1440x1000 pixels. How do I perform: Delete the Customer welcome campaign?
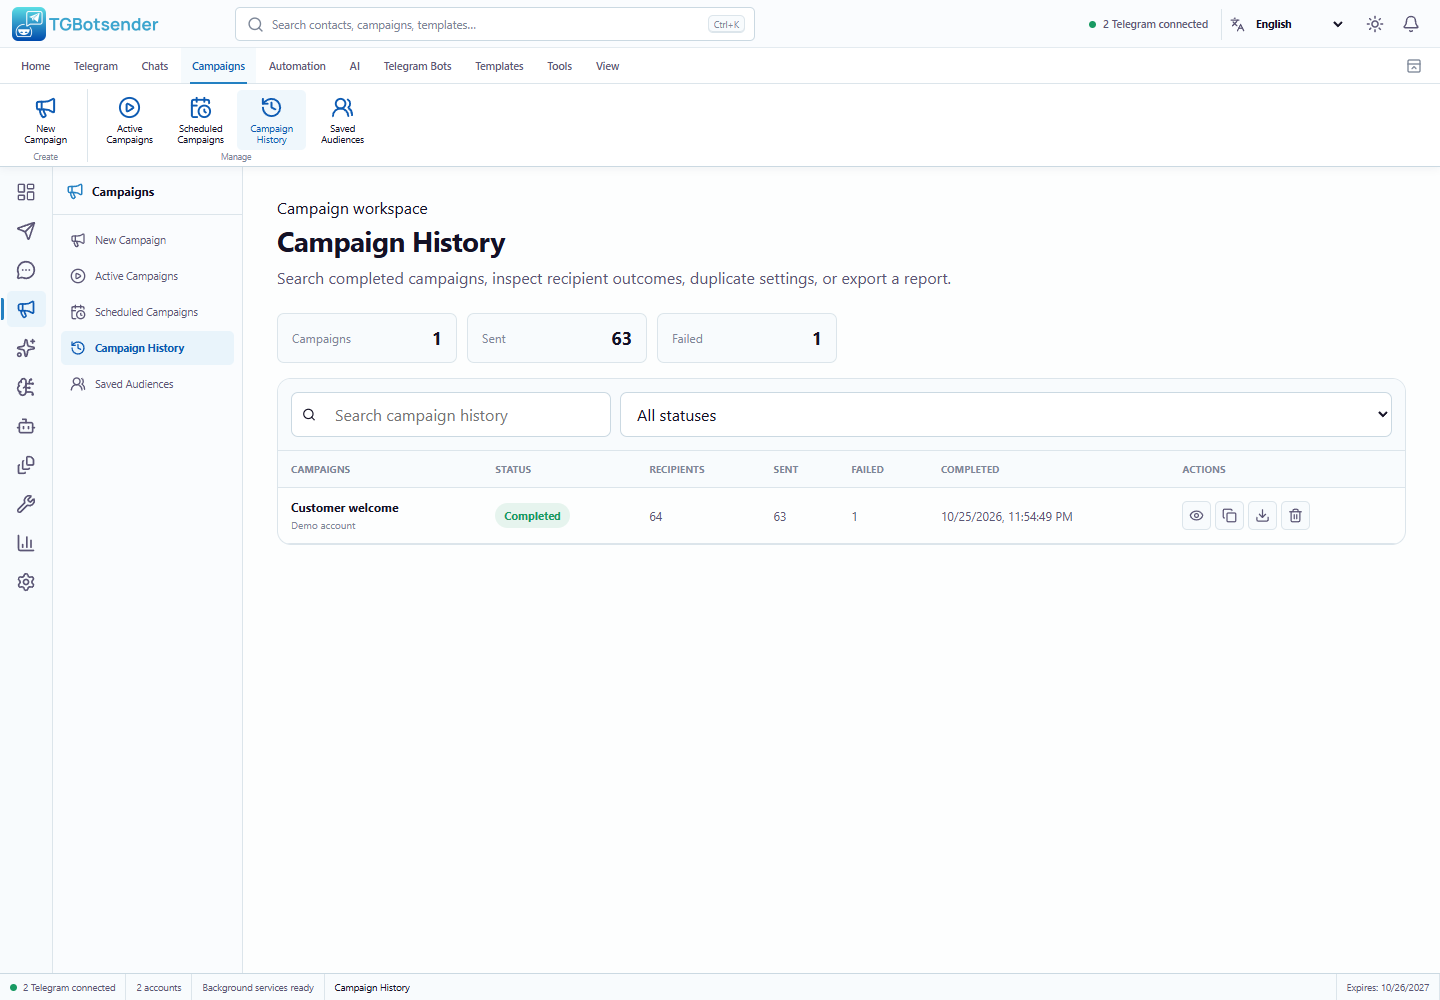point(1295,516)
